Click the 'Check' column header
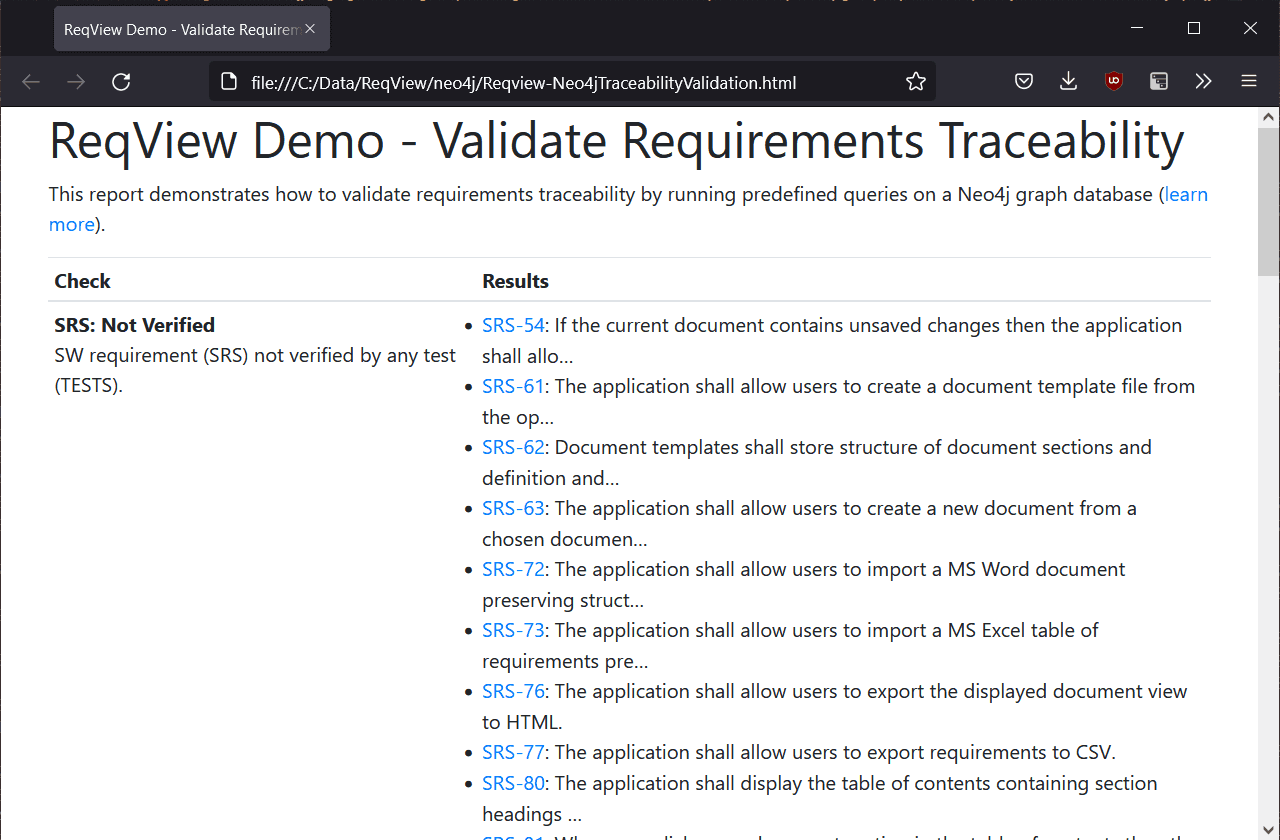 (x=82, y=281)
